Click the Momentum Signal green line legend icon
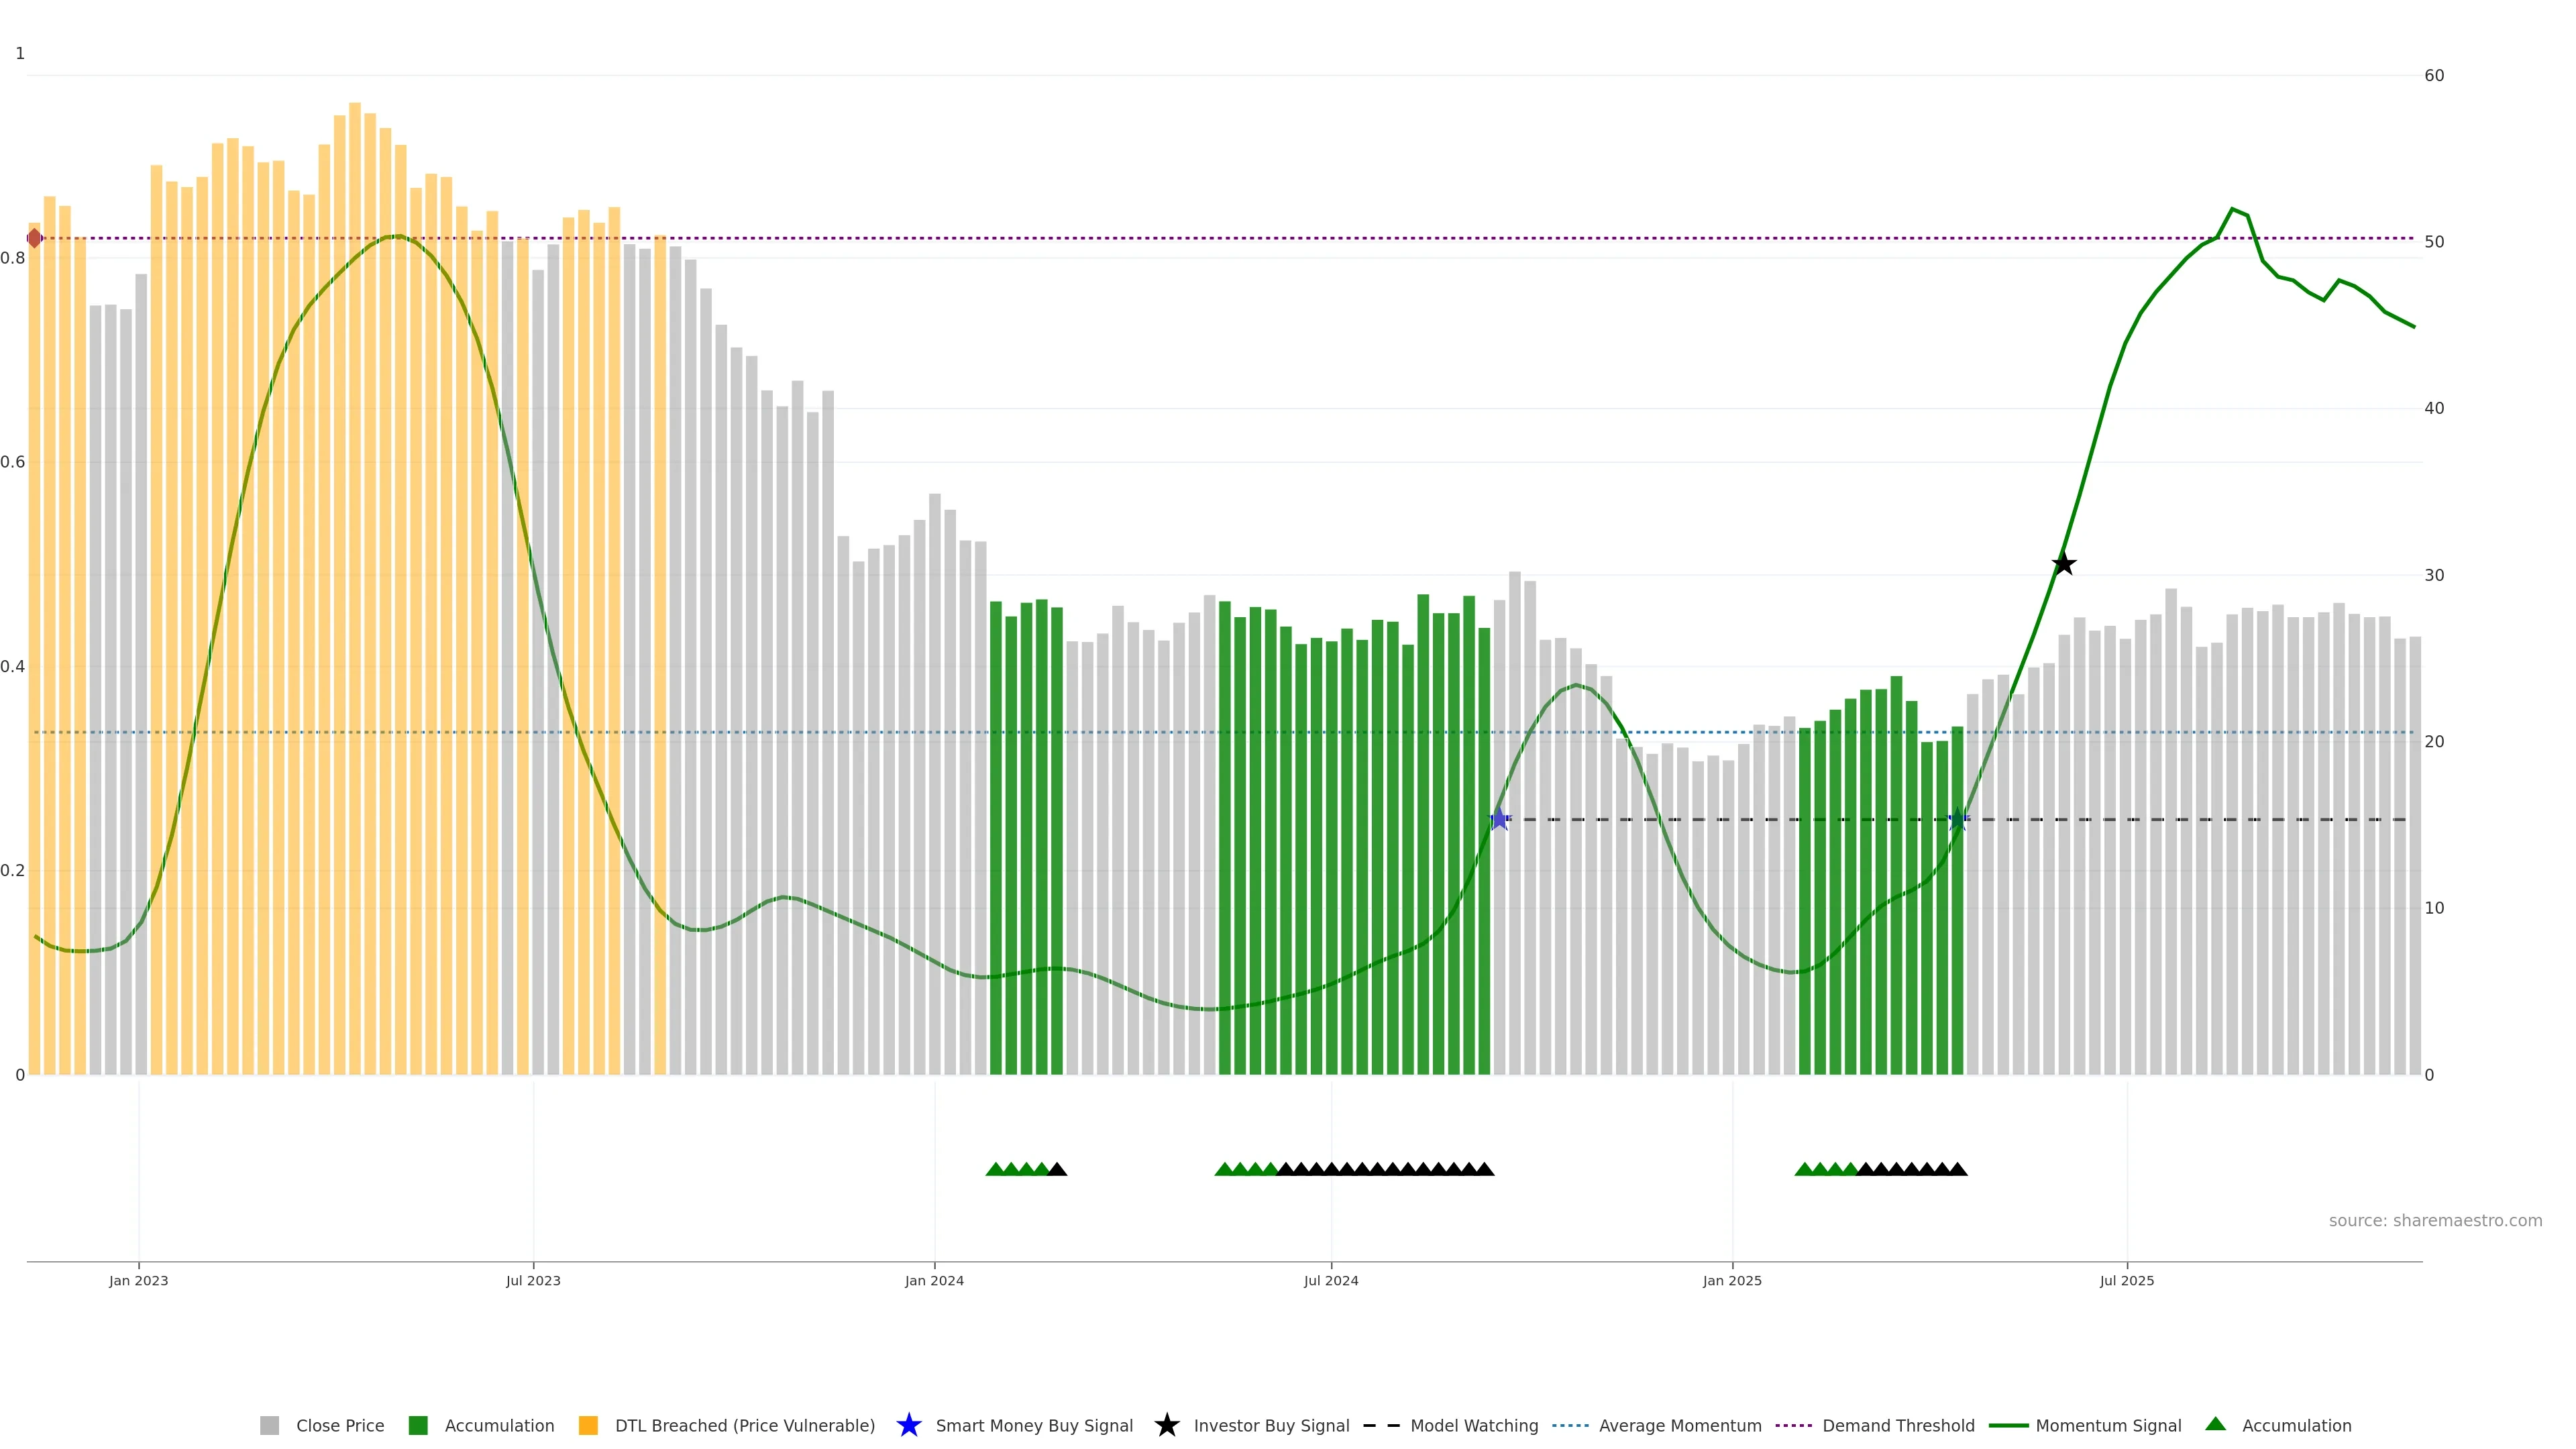The image size is (2576, 1449). (x=2008, y=1425)
